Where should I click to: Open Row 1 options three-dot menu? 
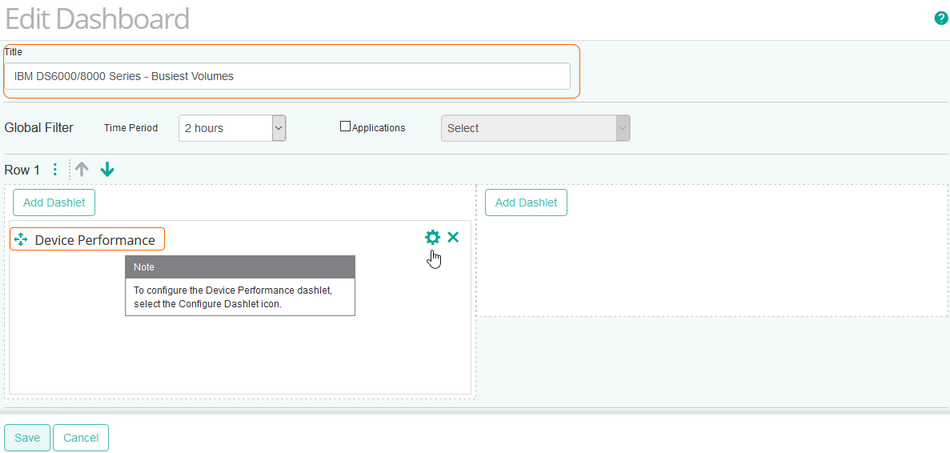pyautogui.click(x=55, y=170)
